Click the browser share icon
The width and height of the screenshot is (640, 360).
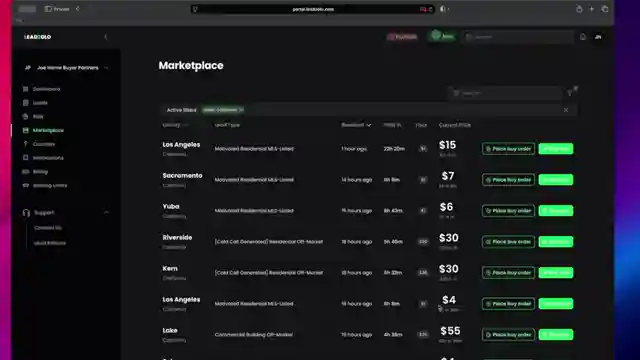(579, 9)
